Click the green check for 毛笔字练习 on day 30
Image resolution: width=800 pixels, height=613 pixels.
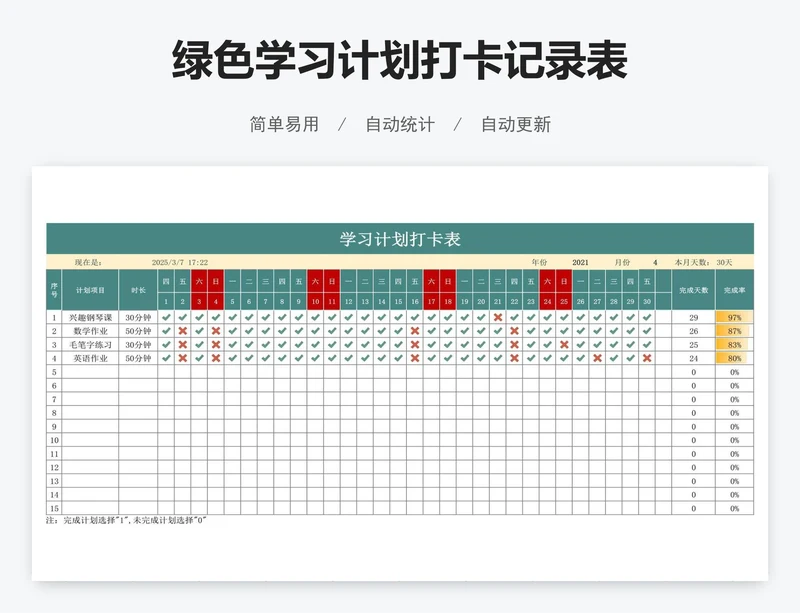[x=647, y=345]
